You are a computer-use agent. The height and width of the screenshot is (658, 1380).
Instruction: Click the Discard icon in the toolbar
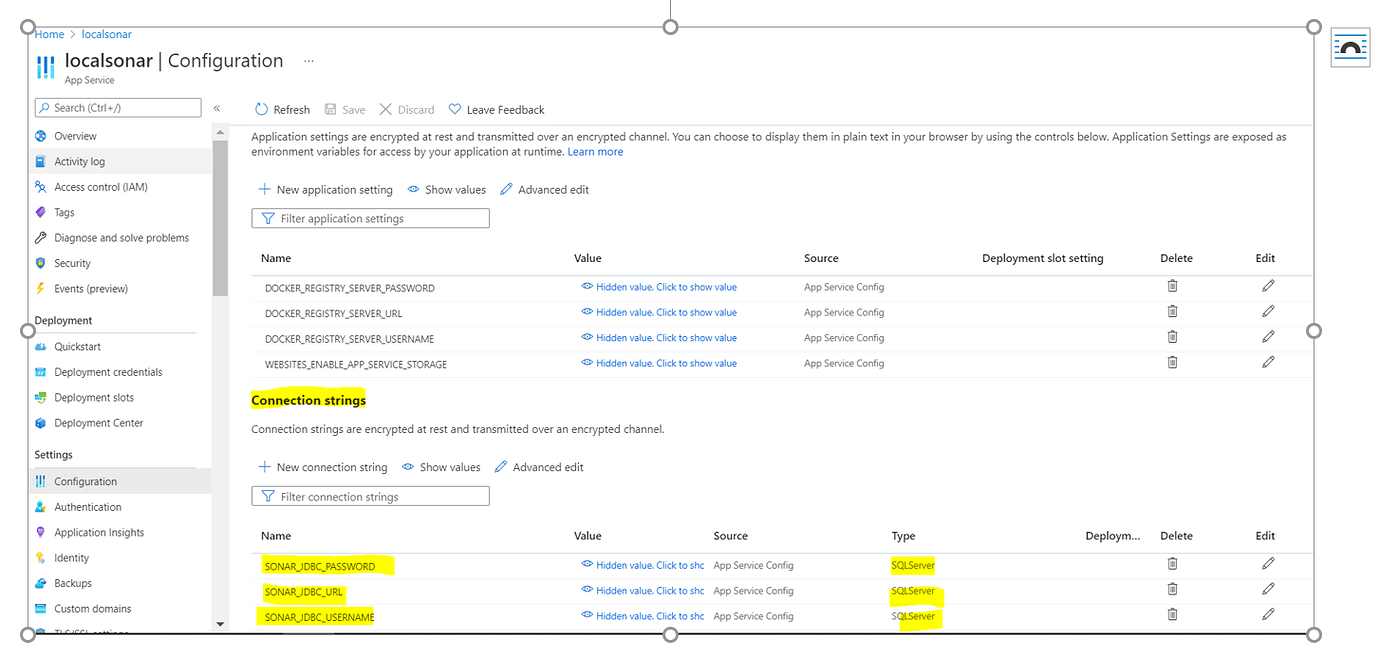tap(386, 109)
